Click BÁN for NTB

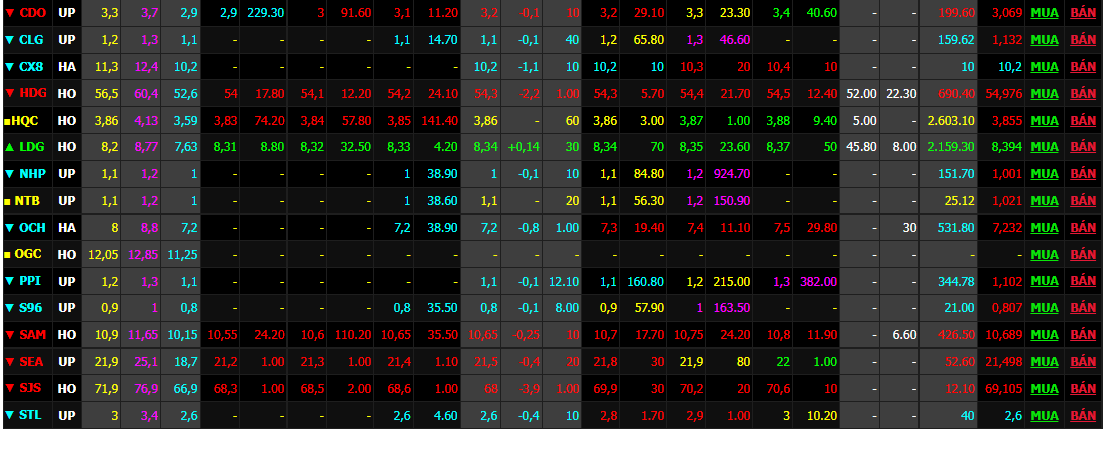[x=1083, y=200]
